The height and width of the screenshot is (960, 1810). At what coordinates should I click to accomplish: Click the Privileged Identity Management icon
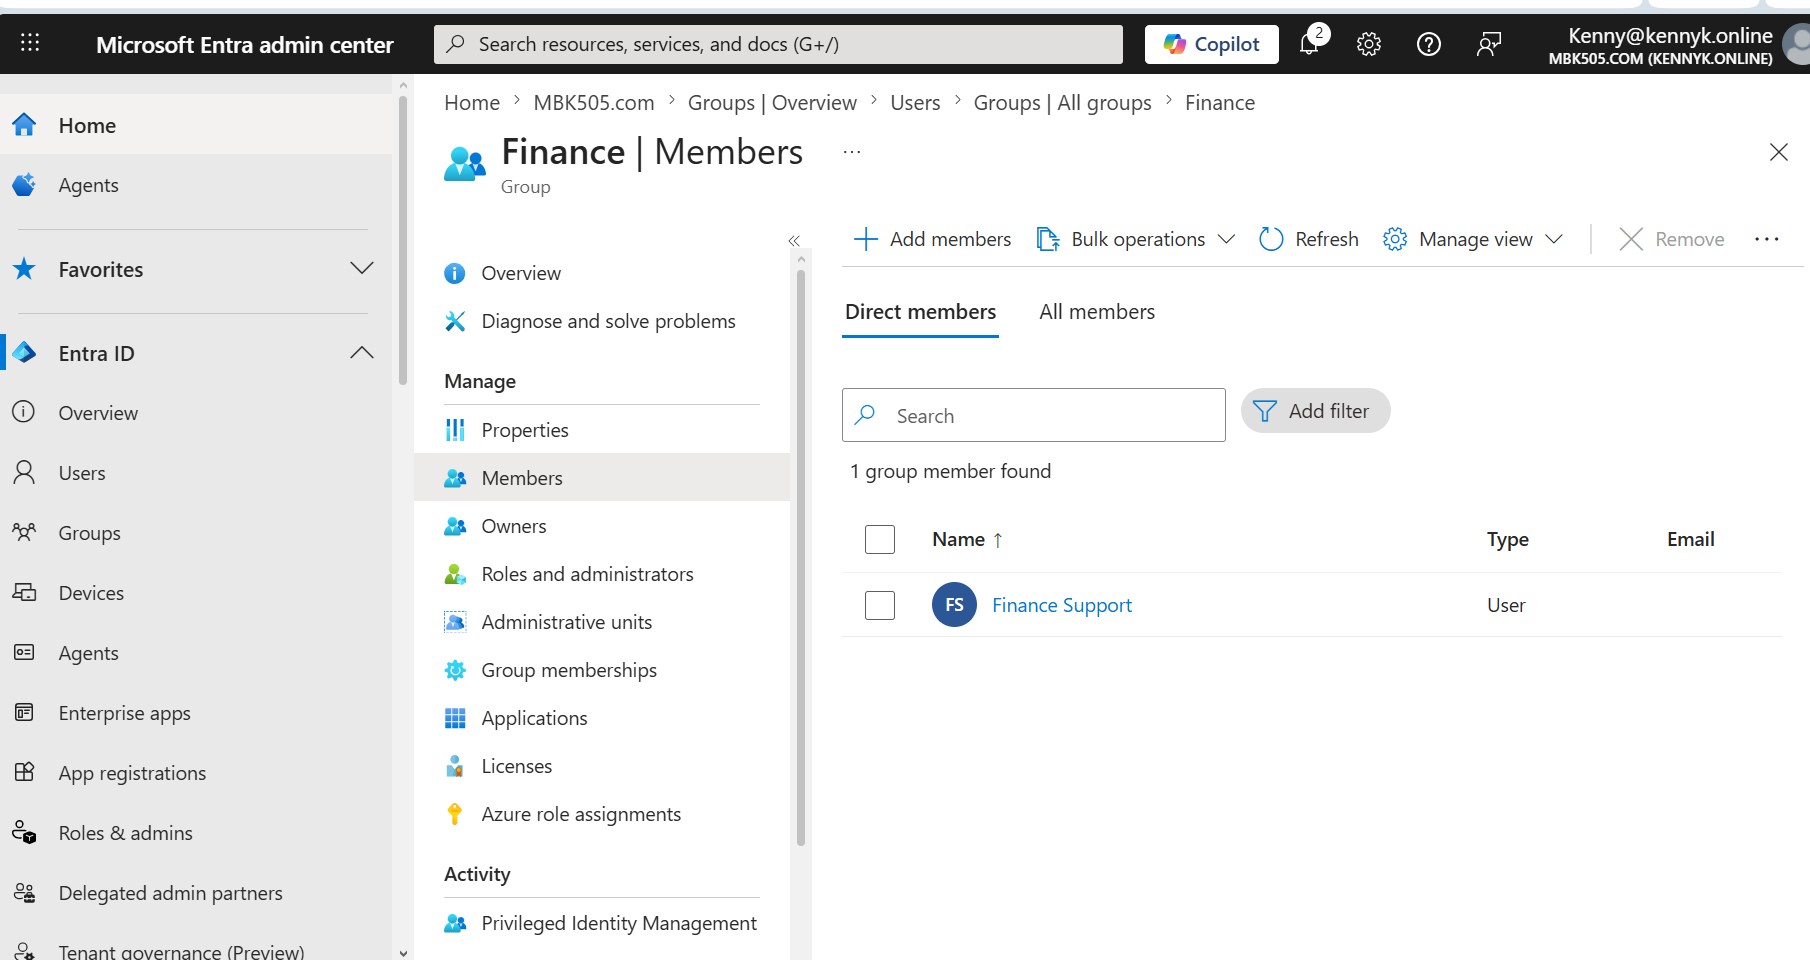pyautogui.click(x=455, y=923)
